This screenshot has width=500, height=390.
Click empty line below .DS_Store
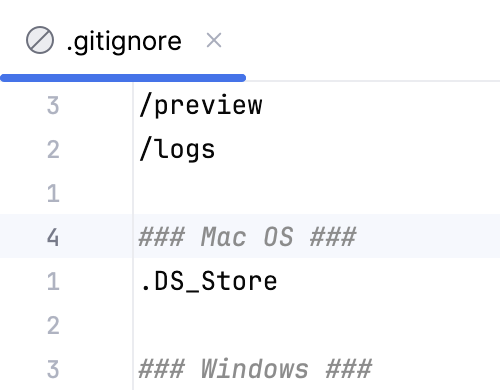pos(317,325)
